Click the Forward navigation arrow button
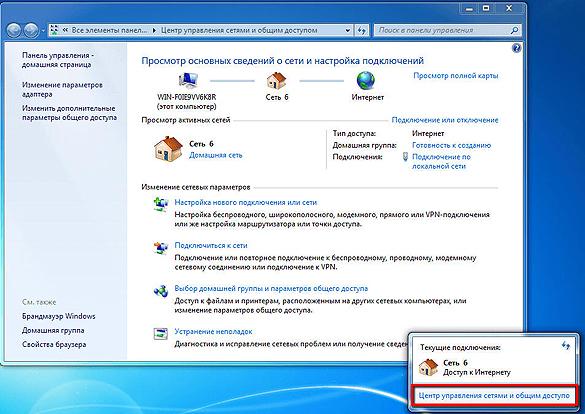Viewport: 585px width, 414px height. click(31, 30)
